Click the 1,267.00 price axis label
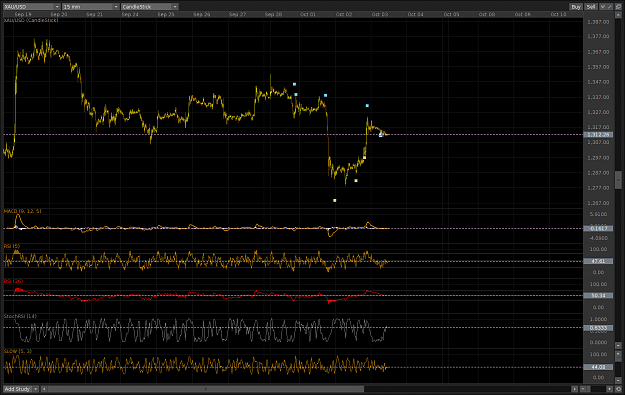 tap(598, 203)
